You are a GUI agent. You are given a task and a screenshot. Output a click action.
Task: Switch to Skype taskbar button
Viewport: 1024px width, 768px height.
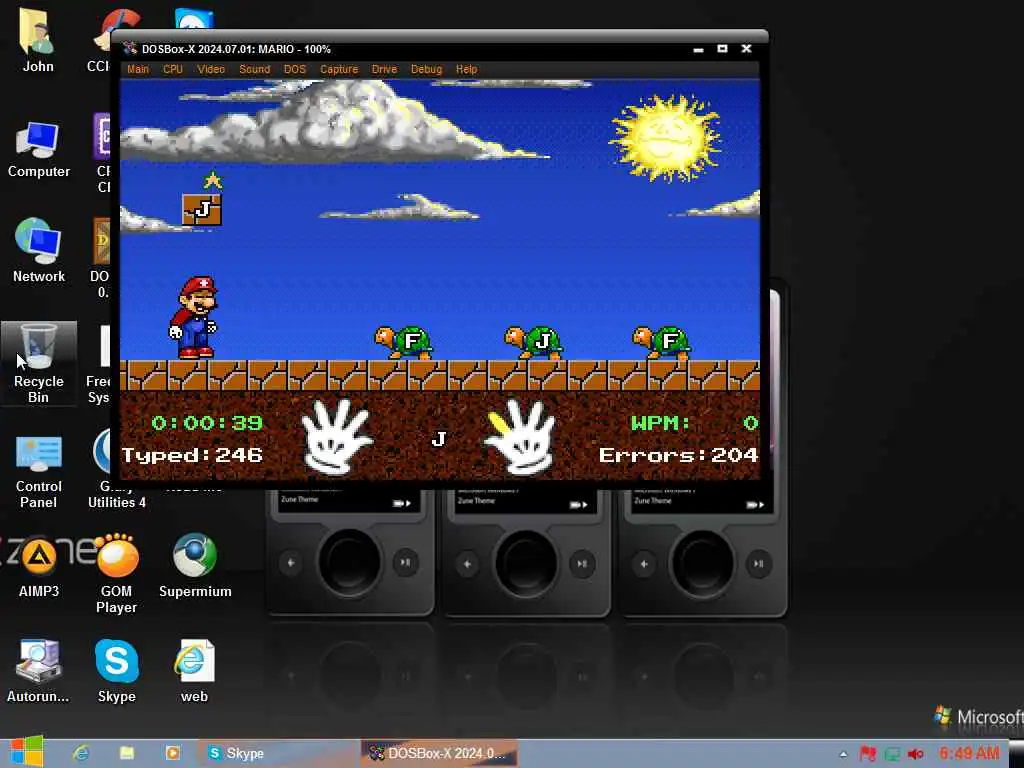pyautogui.click(x=277, y=753)
